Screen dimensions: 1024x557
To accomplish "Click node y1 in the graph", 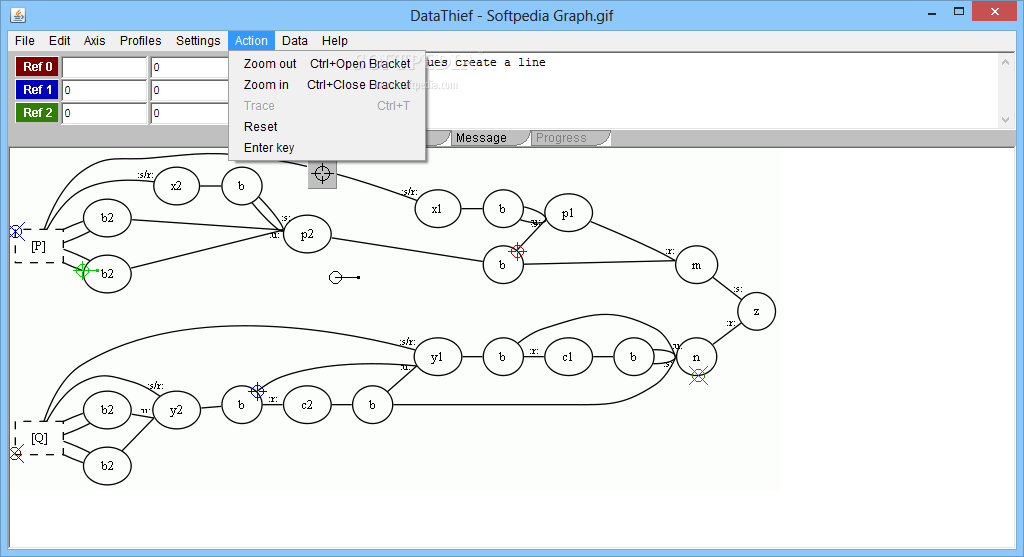I will [x=437, y=357].
